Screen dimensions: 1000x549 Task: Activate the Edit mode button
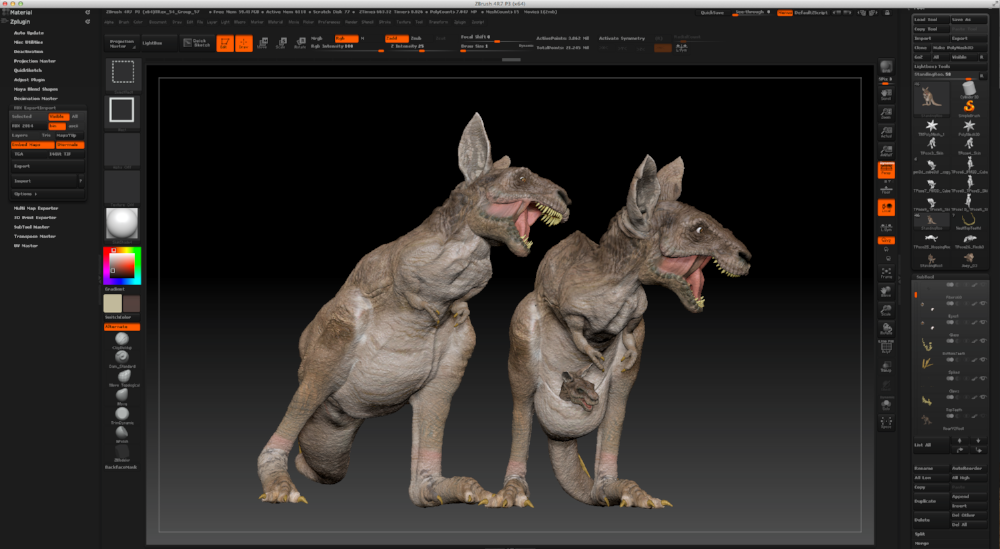pyautogui.click(x=224, y=43)
